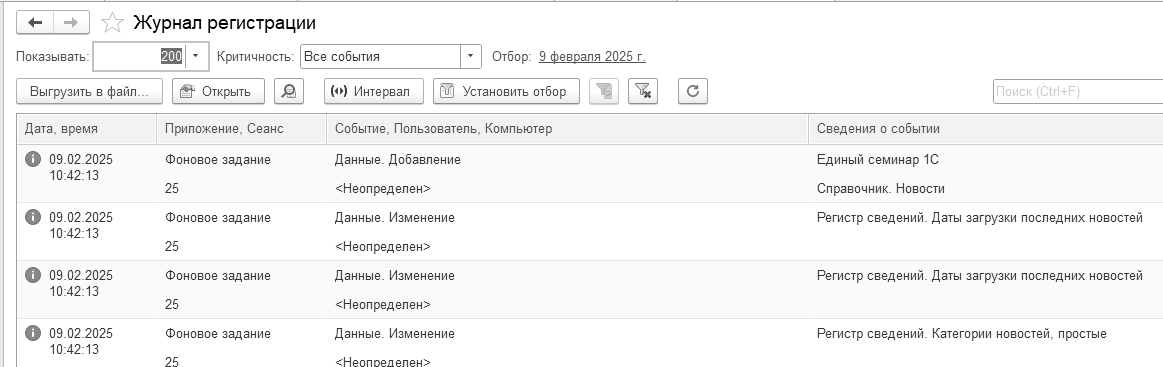1163x367 pixels.
Task: Click the Интервал button
Action: coord(373,91)
